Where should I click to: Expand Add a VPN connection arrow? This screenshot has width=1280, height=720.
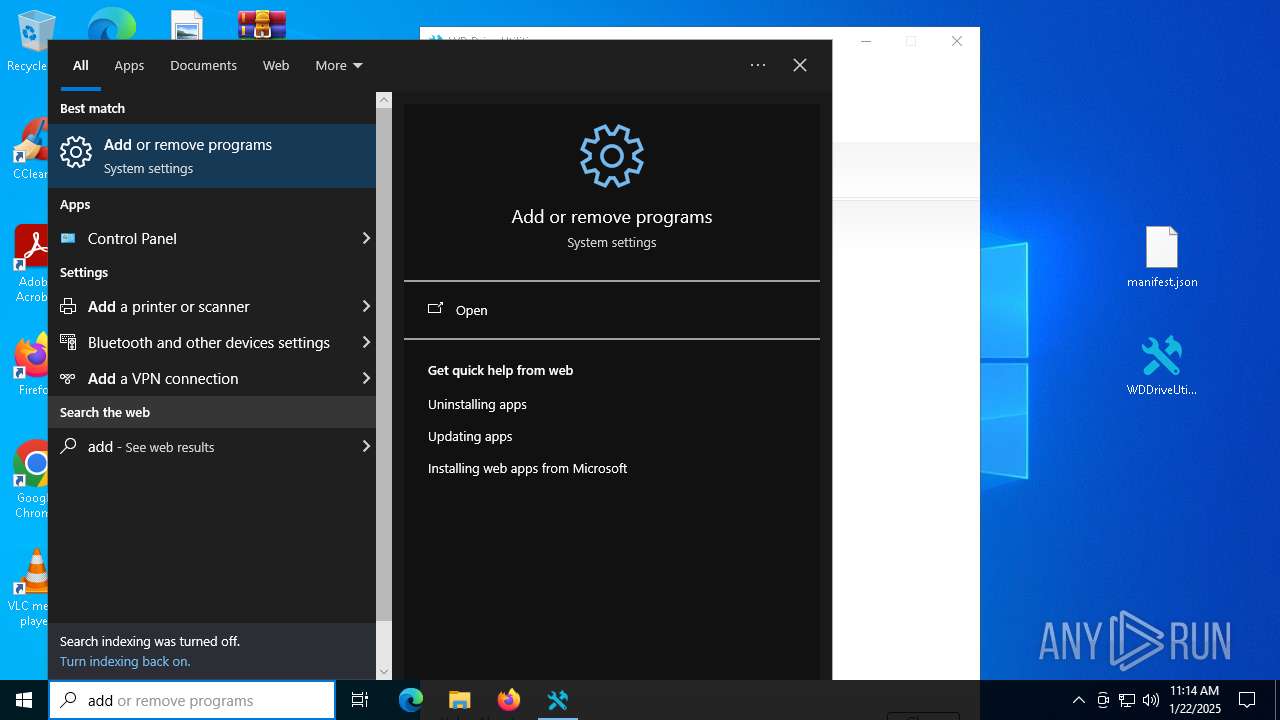366,378
